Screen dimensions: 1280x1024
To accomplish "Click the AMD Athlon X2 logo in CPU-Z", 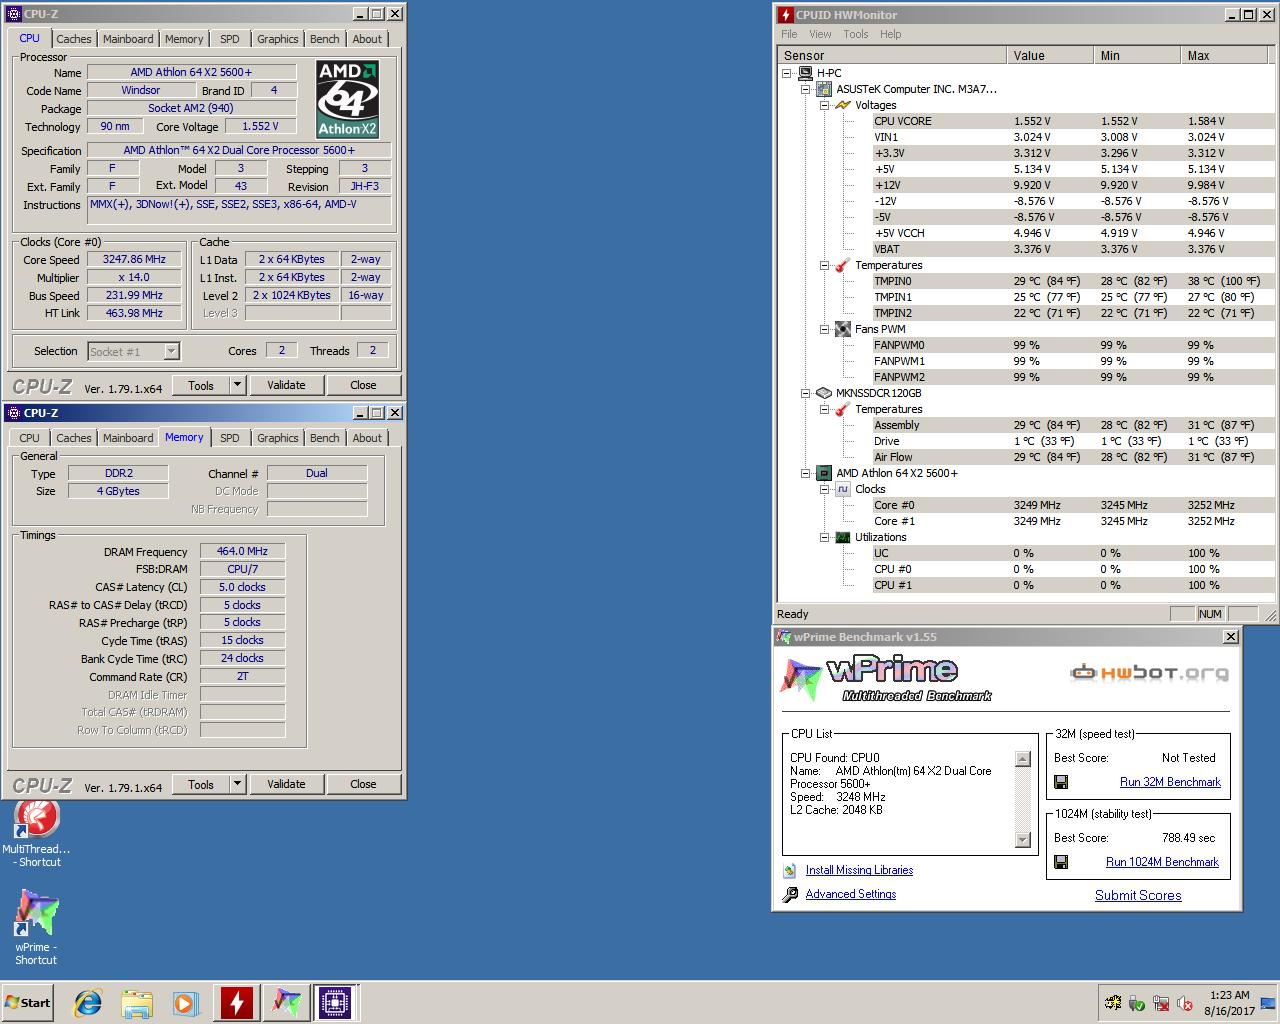I will [347, 99].
